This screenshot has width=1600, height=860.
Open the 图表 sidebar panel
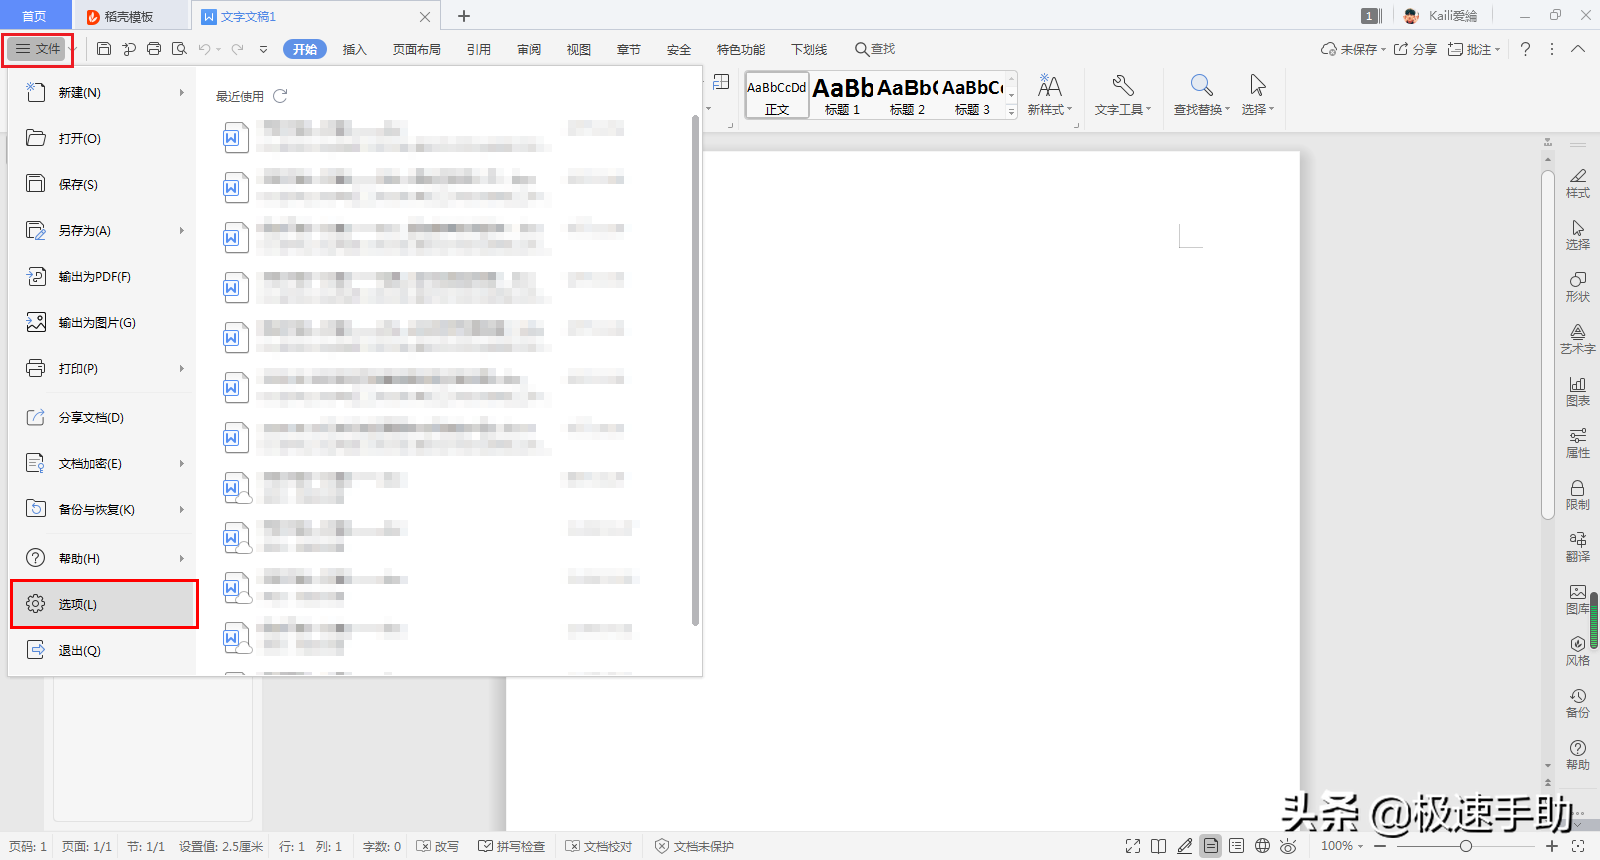click(x=1578, y=391)
